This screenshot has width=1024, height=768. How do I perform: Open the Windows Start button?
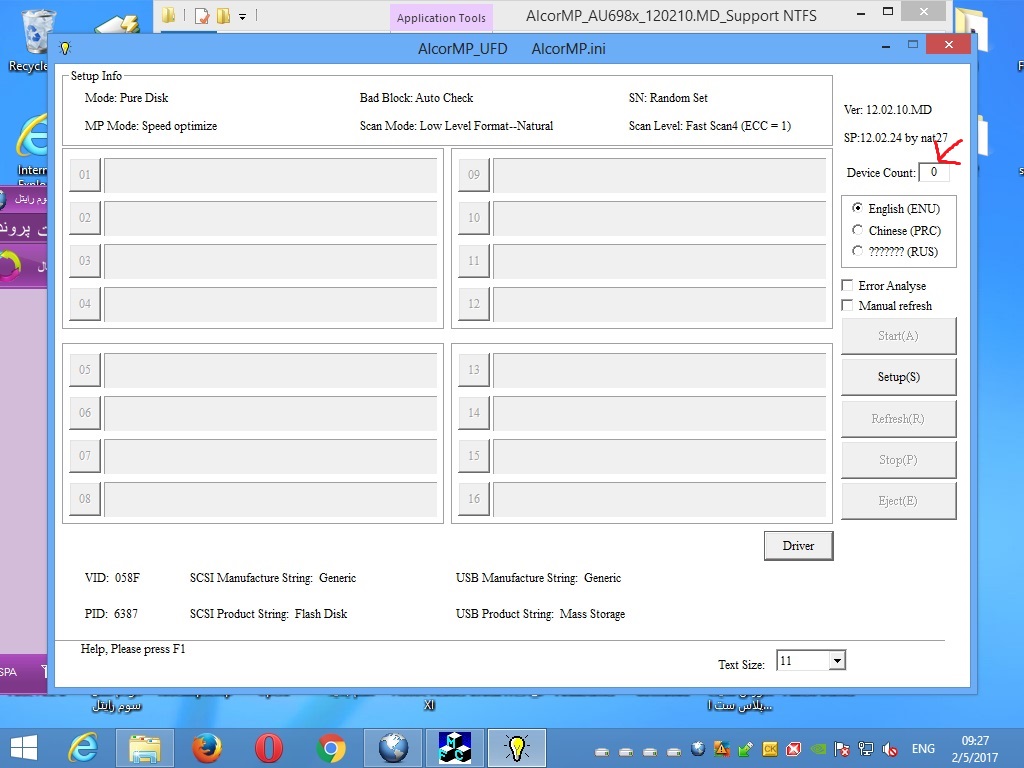(24, 748)
